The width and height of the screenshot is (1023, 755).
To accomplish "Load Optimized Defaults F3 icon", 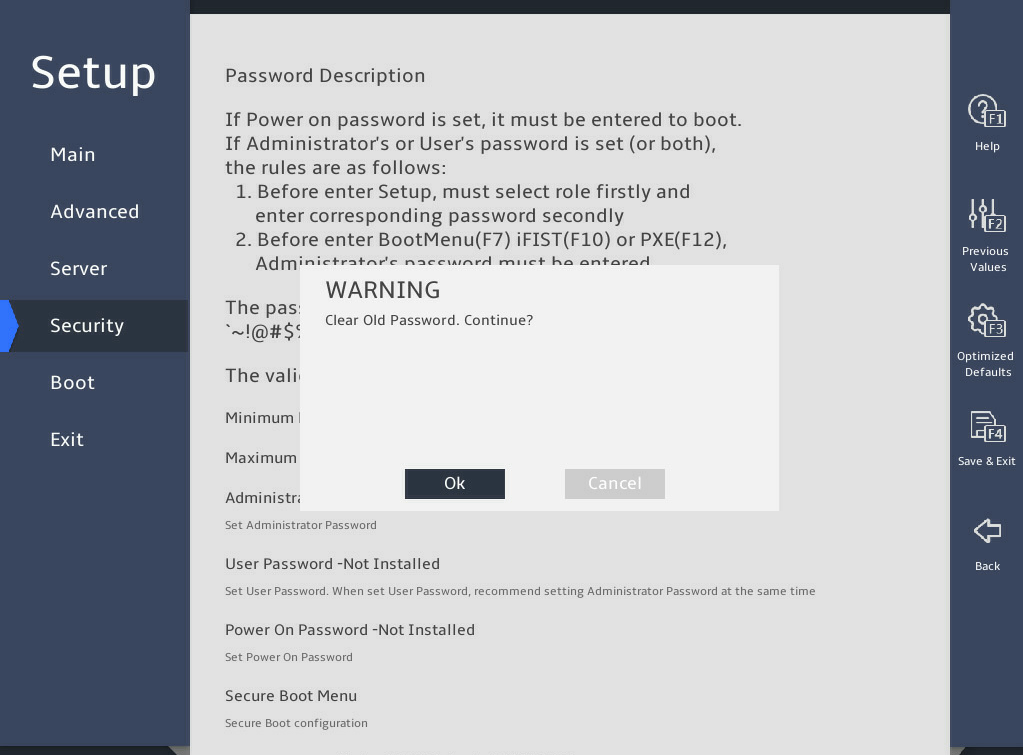I will [986, 321].
